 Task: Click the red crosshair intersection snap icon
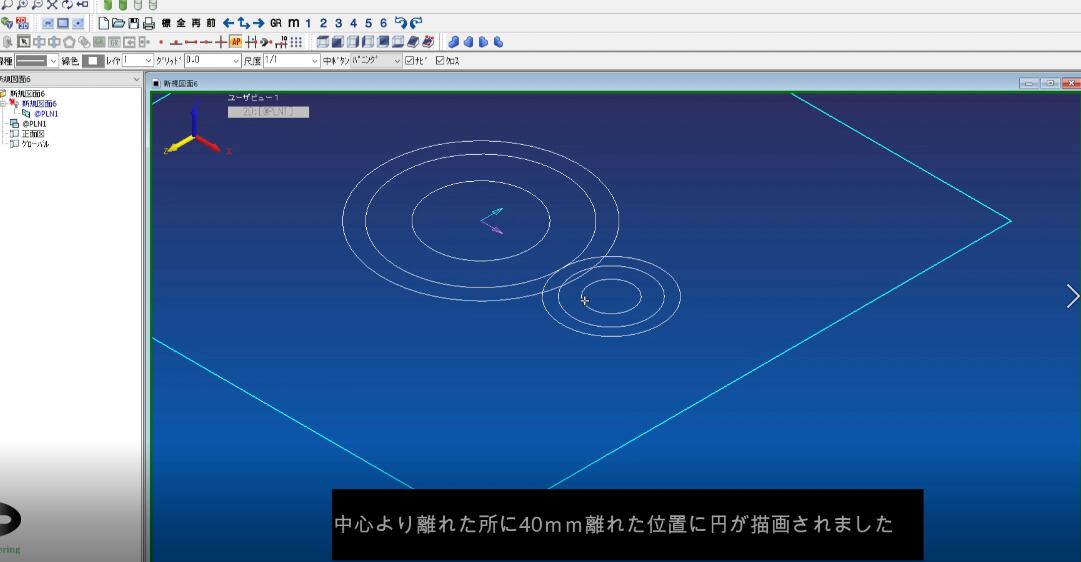pos(221,42)
